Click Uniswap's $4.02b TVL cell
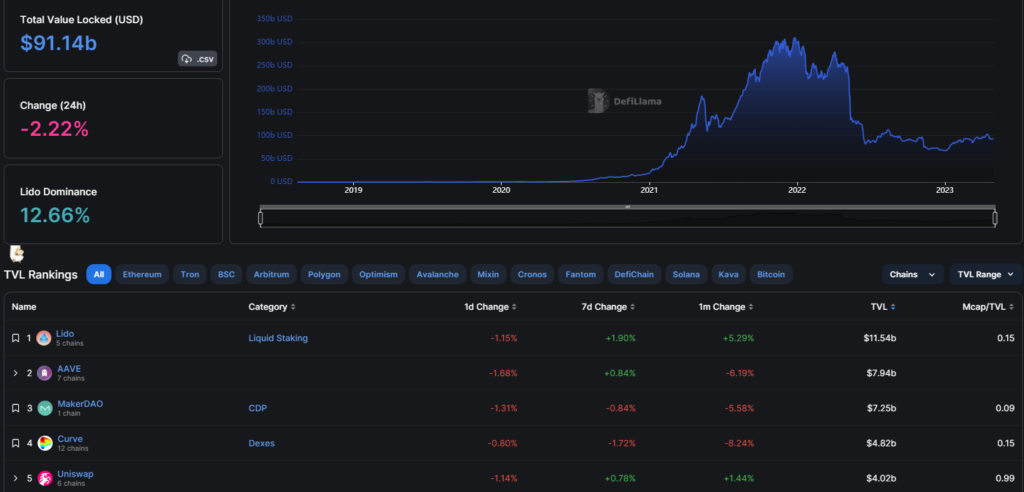Image resolution: width=1024 pixels, height=492 pixels. pos(880,478)
